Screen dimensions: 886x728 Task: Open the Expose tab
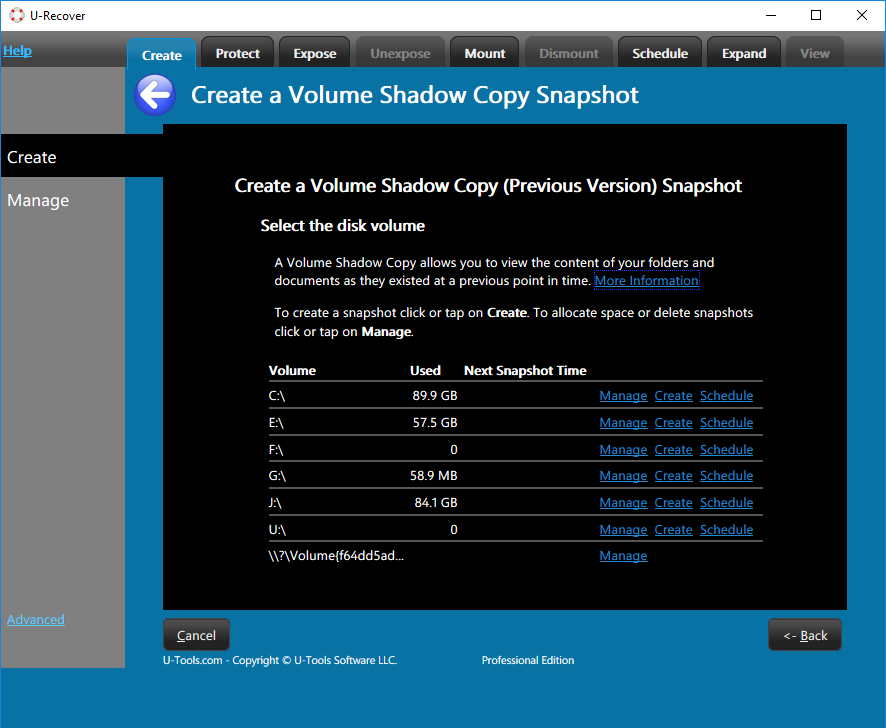(x=314, y=52)
